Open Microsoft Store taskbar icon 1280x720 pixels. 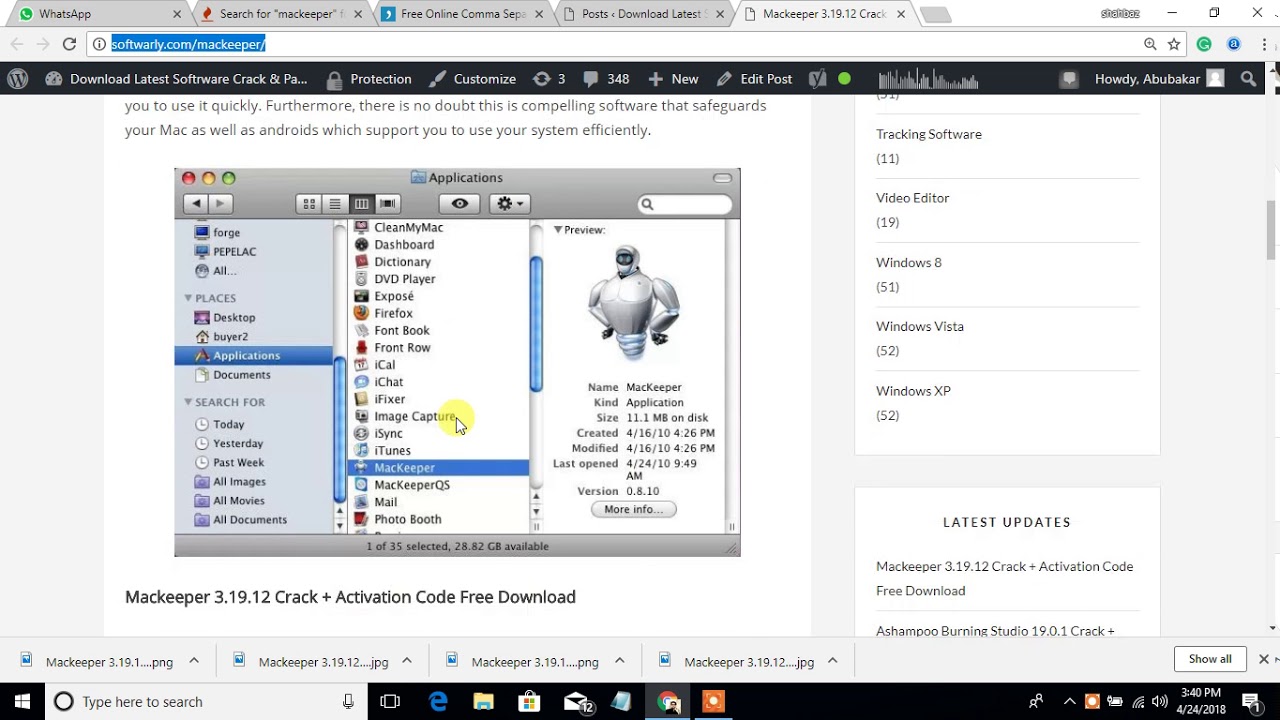coord(529,701)
